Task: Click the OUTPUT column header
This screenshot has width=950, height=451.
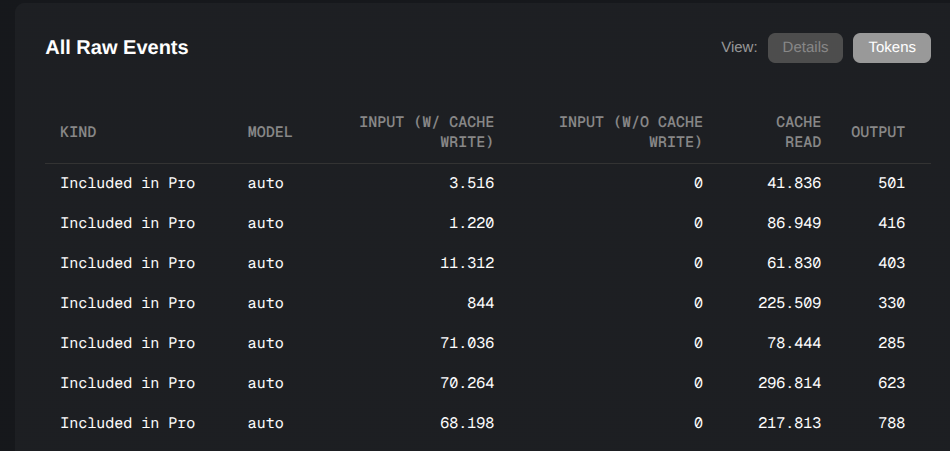Action: point(878,132)
